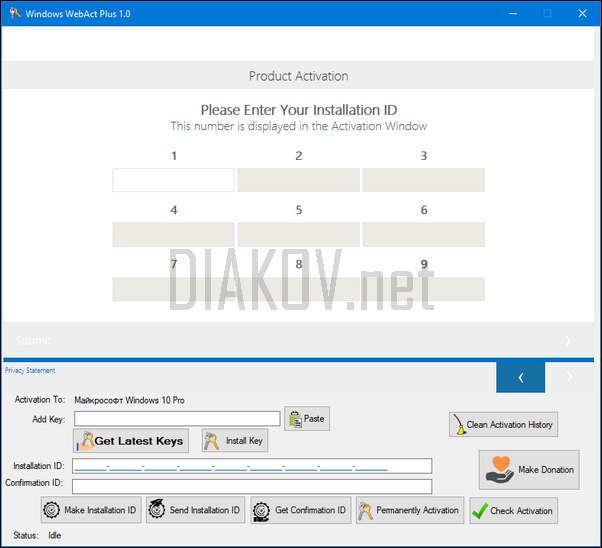This screenshot has height=548, width=602.
Task: Click the keys icon on Install Key
Action: click(212, 440)
